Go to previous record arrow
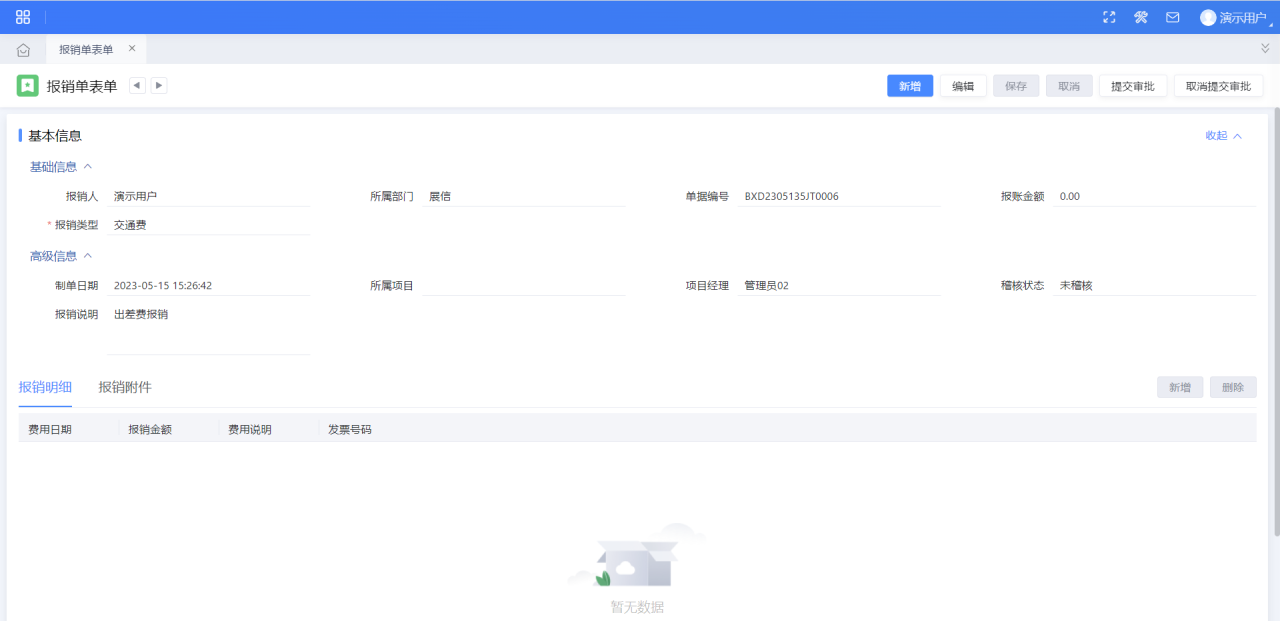This screenshot has width=1280, height=621. 137,86
